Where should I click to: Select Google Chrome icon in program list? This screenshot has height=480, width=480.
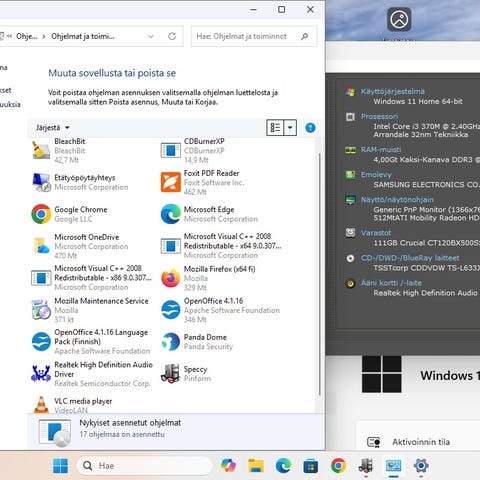41,214
